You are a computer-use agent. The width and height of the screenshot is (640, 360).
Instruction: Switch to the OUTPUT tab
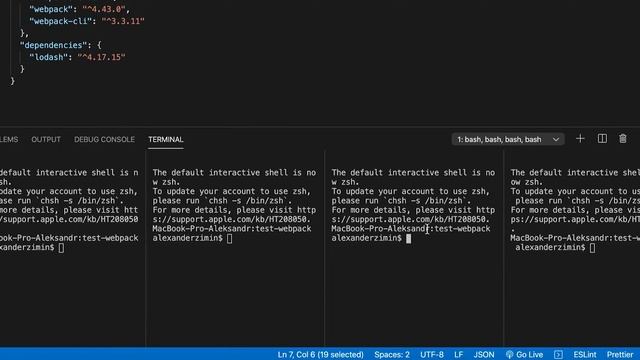click(x=46, y=140)
